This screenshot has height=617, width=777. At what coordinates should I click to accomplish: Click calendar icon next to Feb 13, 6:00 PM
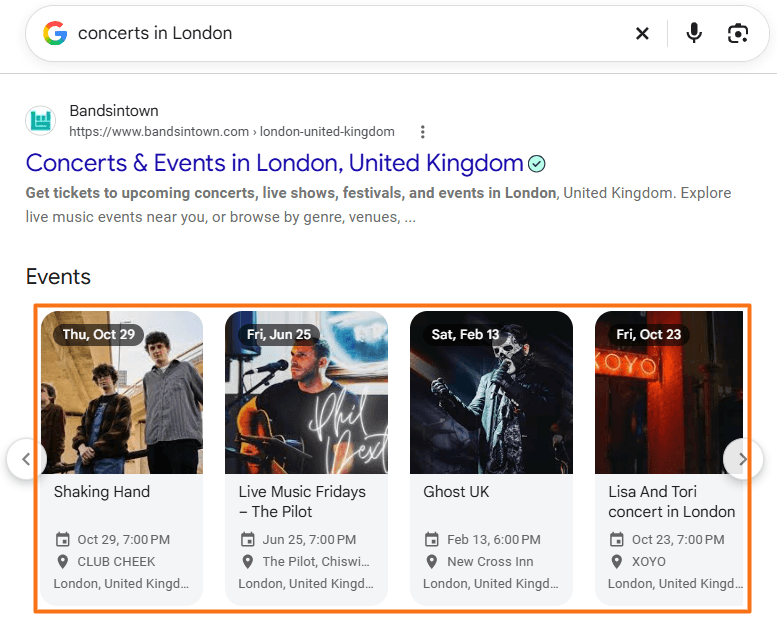[x=432, y=539]
